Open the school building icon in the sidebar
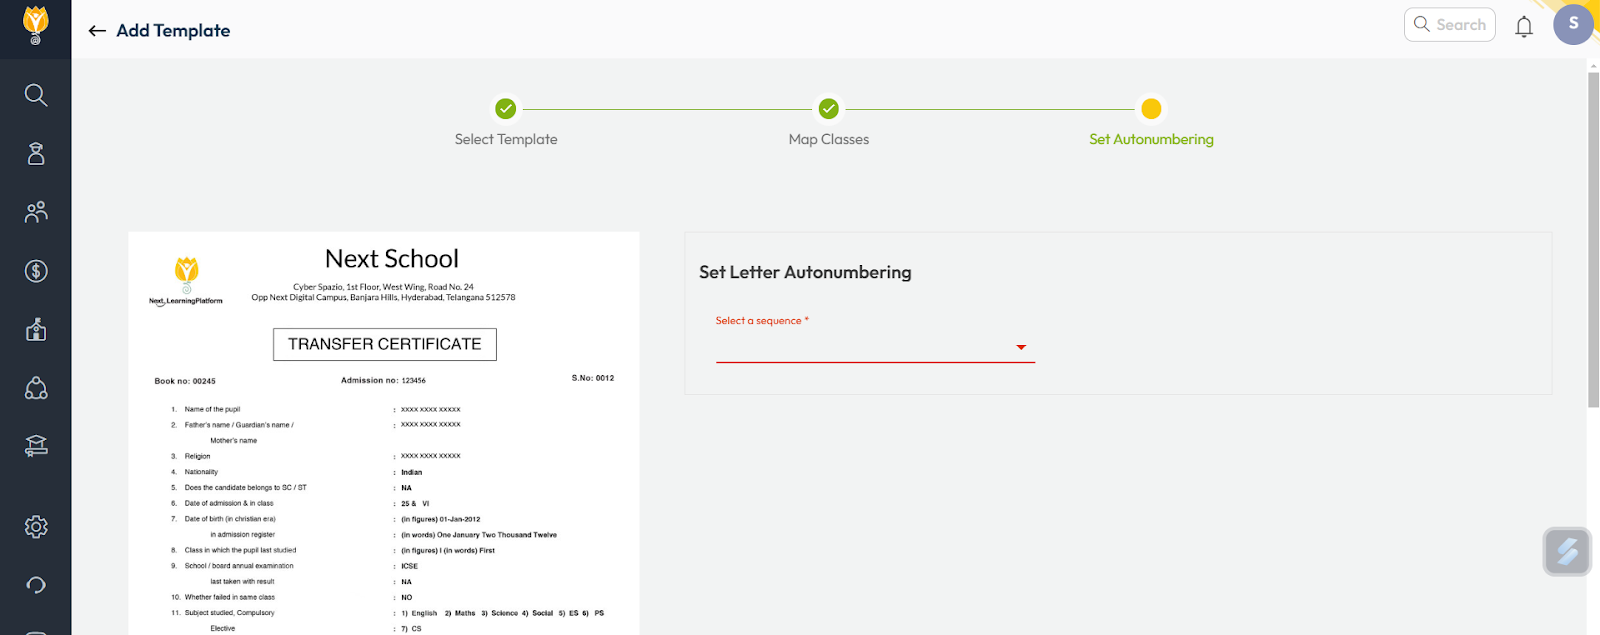Viewport: 1600px width, 635px height. [36, 330]
